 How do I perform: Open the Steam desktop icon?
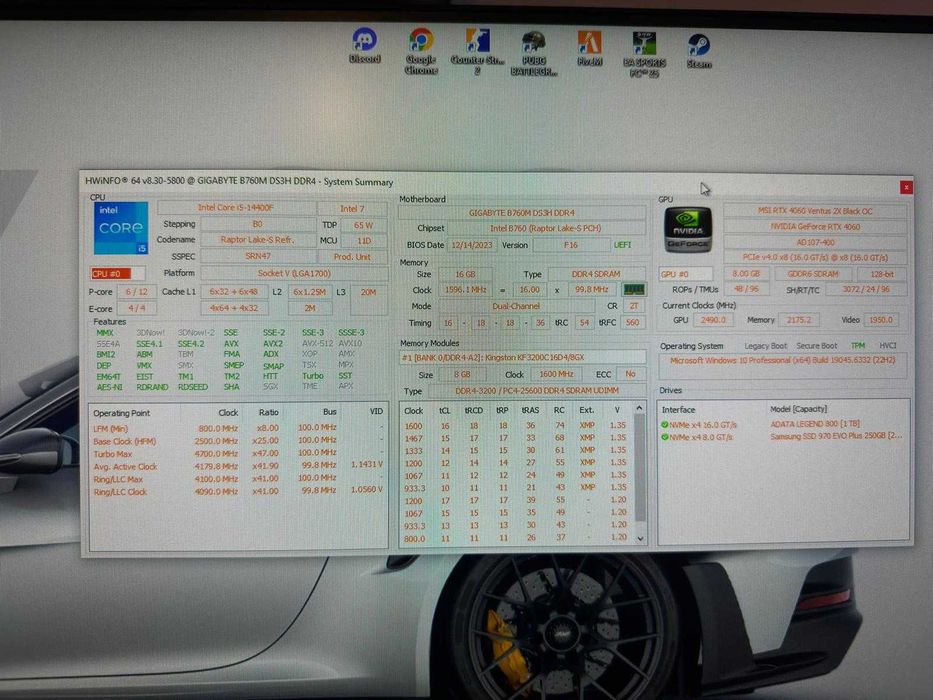click(x=699, y=51)
